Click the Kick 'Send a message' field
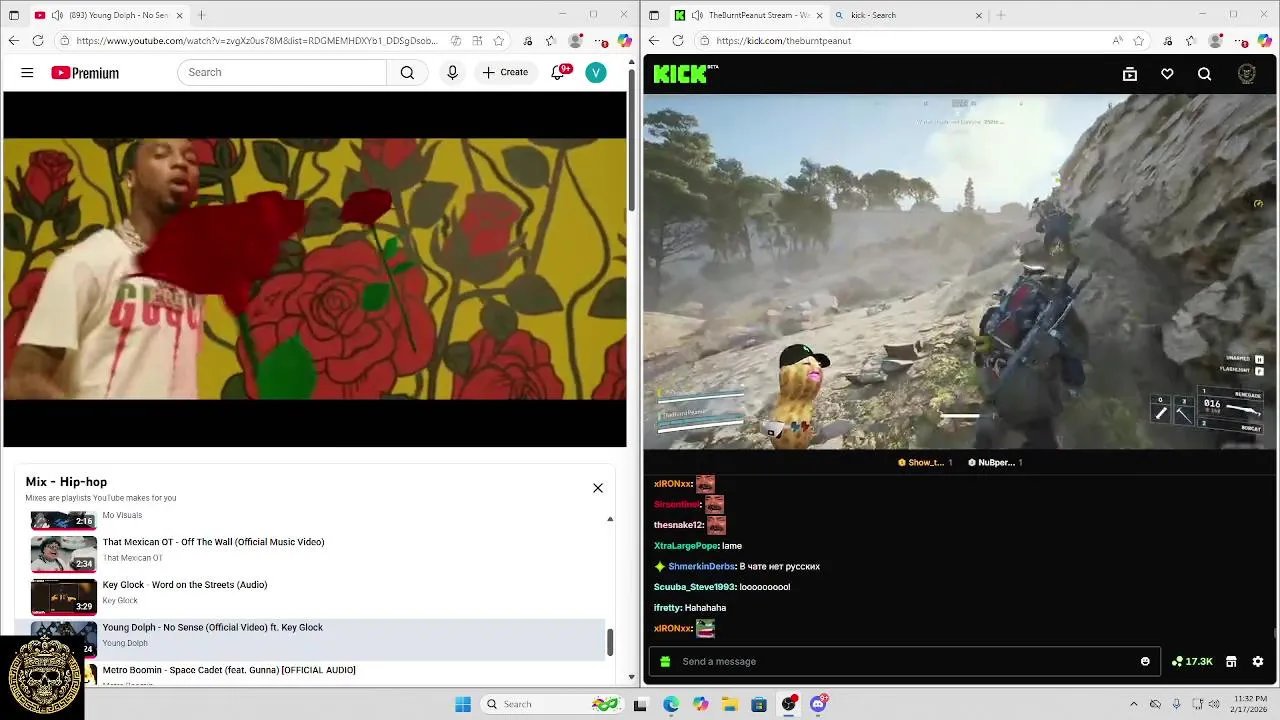Image resolution: width=1280 pixels, height=720 pixels. (905, 661)
